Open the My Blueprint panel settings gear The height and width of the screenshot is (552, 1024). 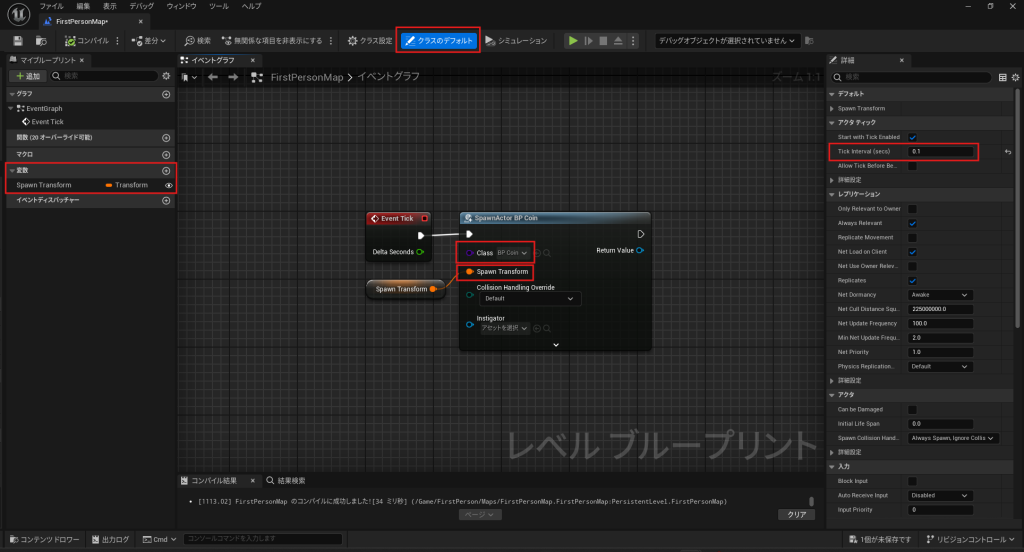(x=166, y=76)
